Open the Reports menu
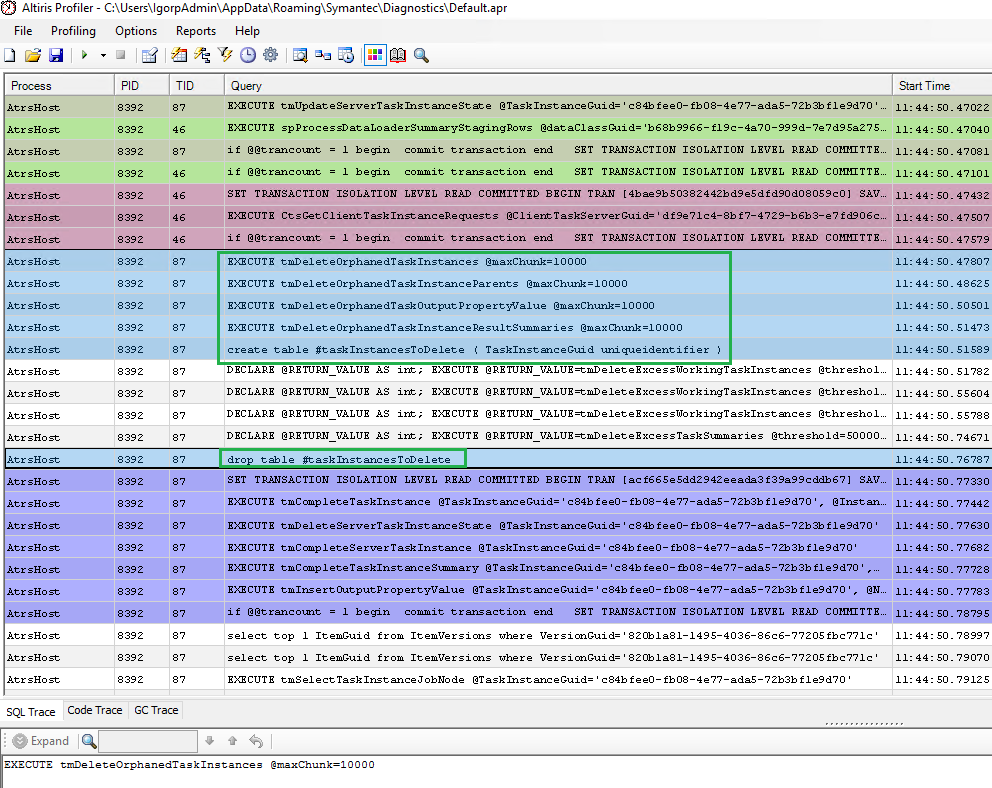 tap(196, 31)
